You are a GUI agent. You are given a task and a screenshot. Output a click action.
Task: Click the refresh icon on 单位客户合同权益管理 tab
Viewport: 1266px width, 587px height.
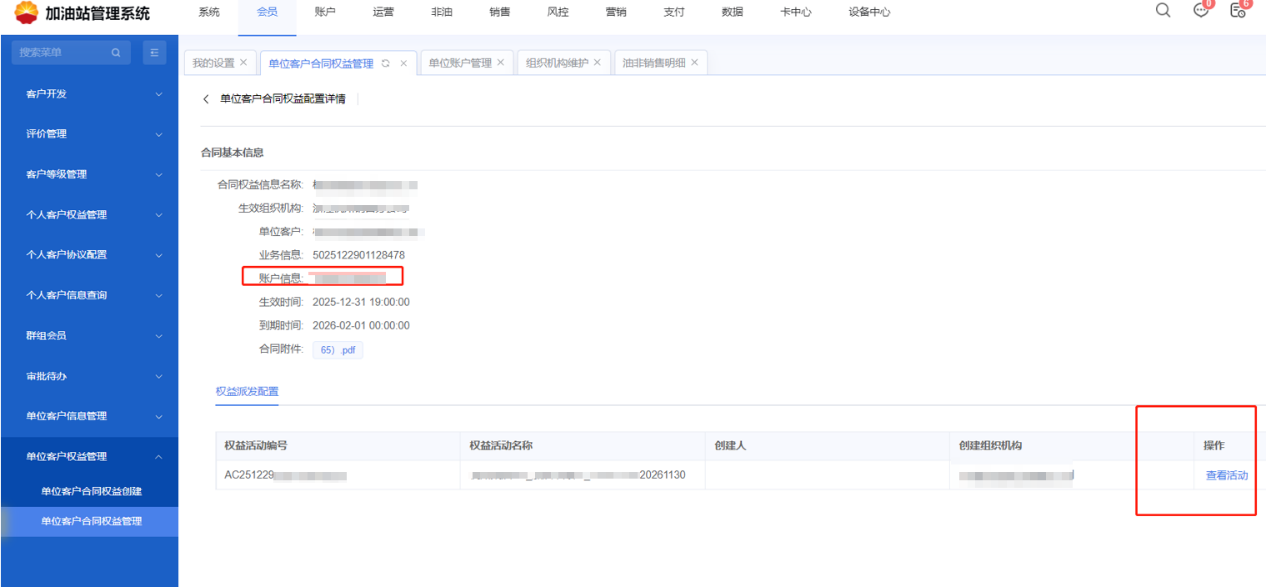point(386,63)
